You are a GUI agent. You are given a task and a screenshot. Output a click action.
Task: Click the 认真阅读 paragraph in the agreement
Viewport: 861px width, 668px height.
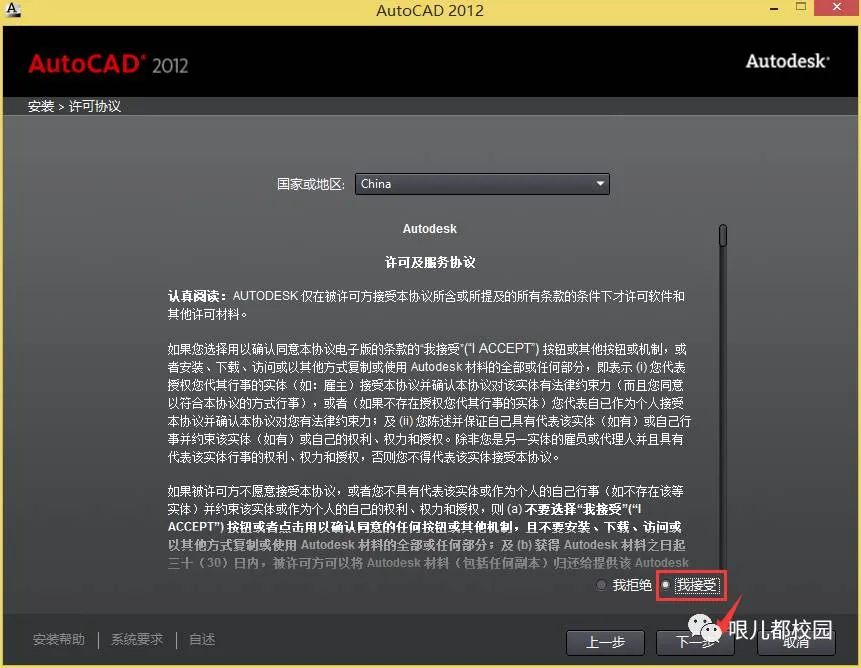click(426, 305)
